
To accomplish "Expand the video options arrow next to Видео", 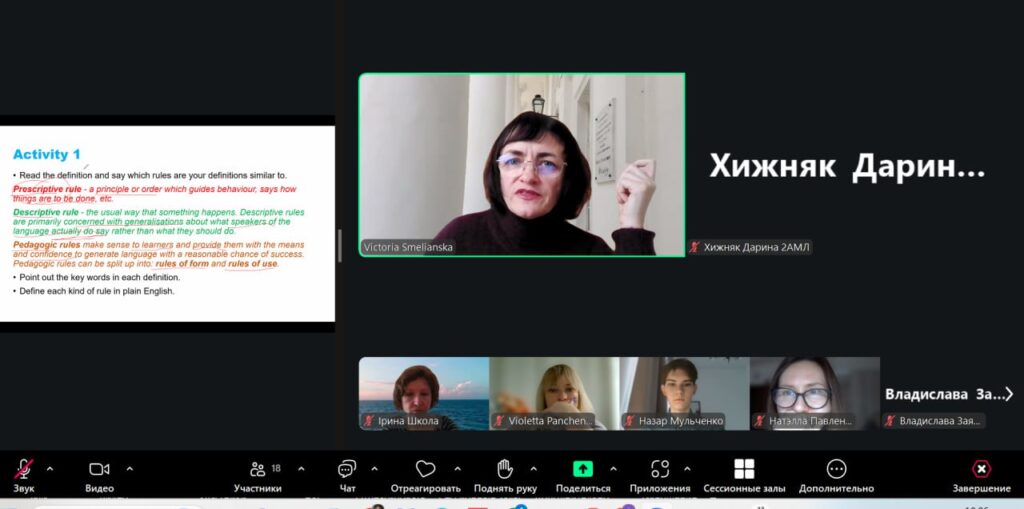I will click(129, 468).
